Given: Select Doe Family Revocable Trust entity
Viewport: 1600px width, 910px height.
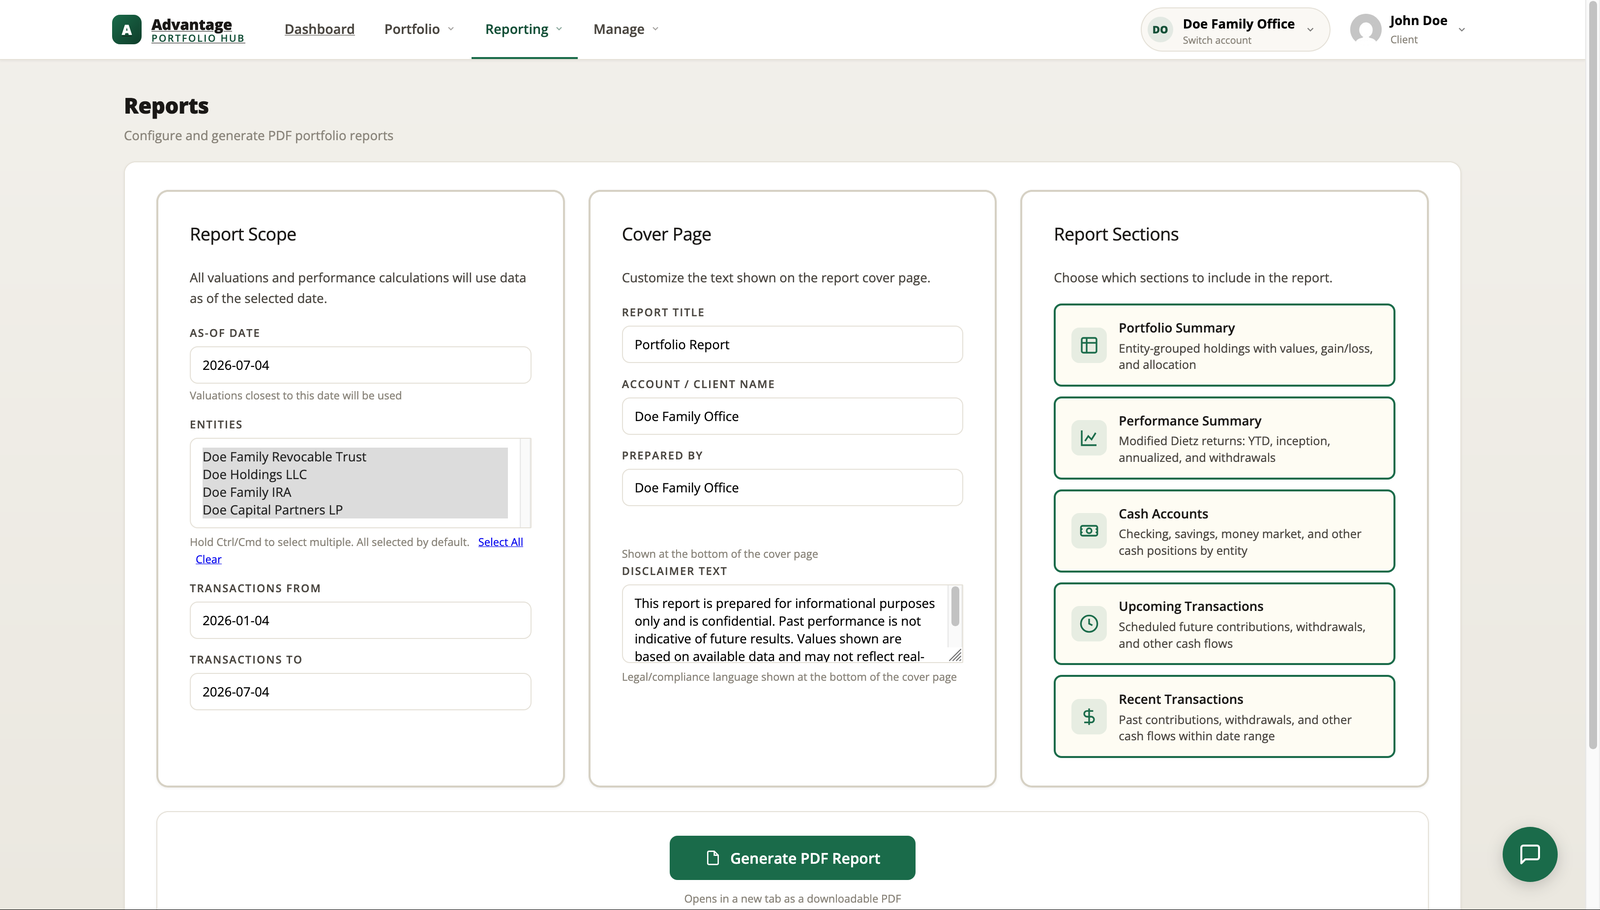Looking at the screenshot, I should [x=355, y=457].
